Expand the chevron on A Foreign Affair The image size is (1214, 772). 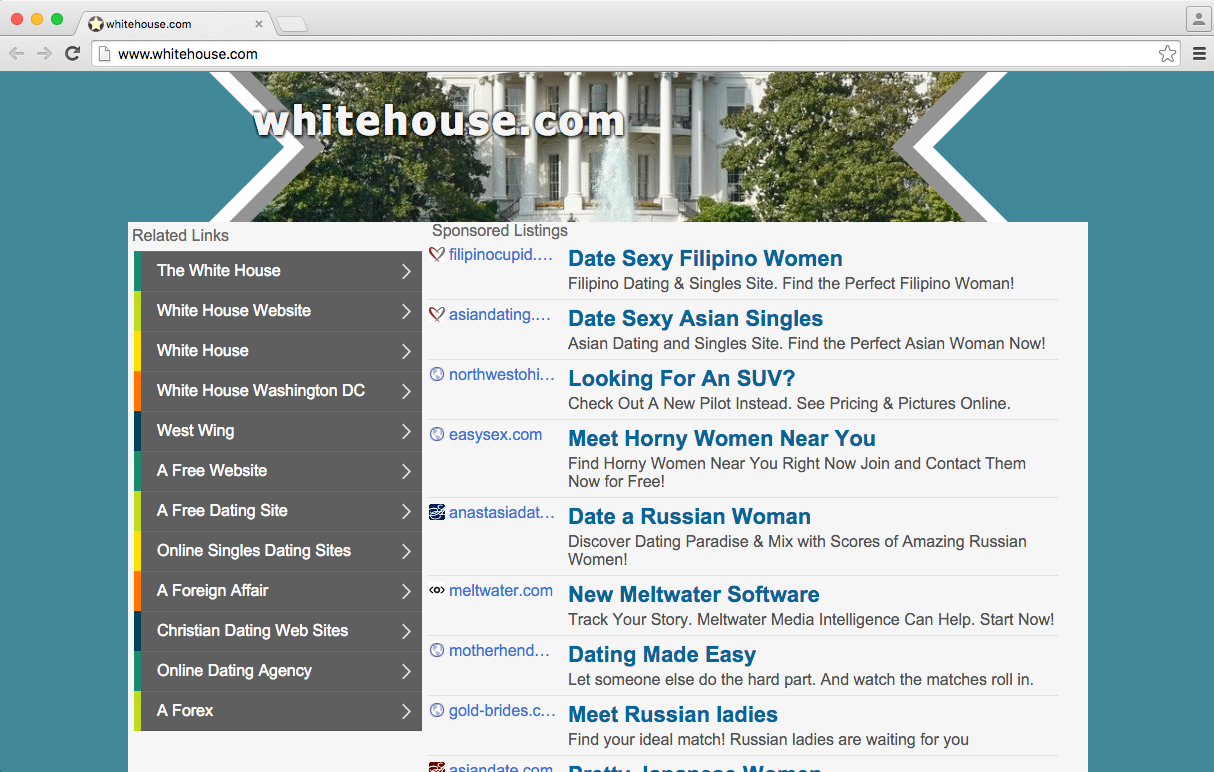click(406, 591)
